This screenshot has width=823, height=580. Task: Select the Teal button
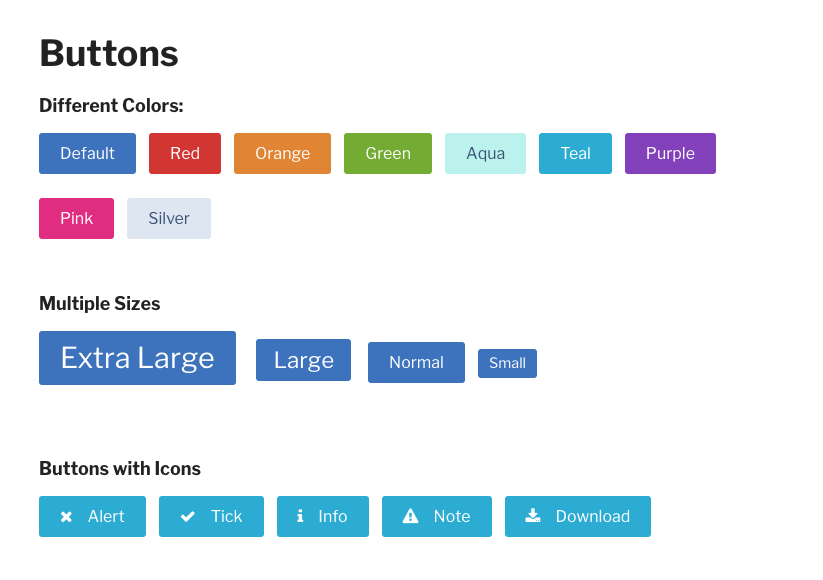575,153
